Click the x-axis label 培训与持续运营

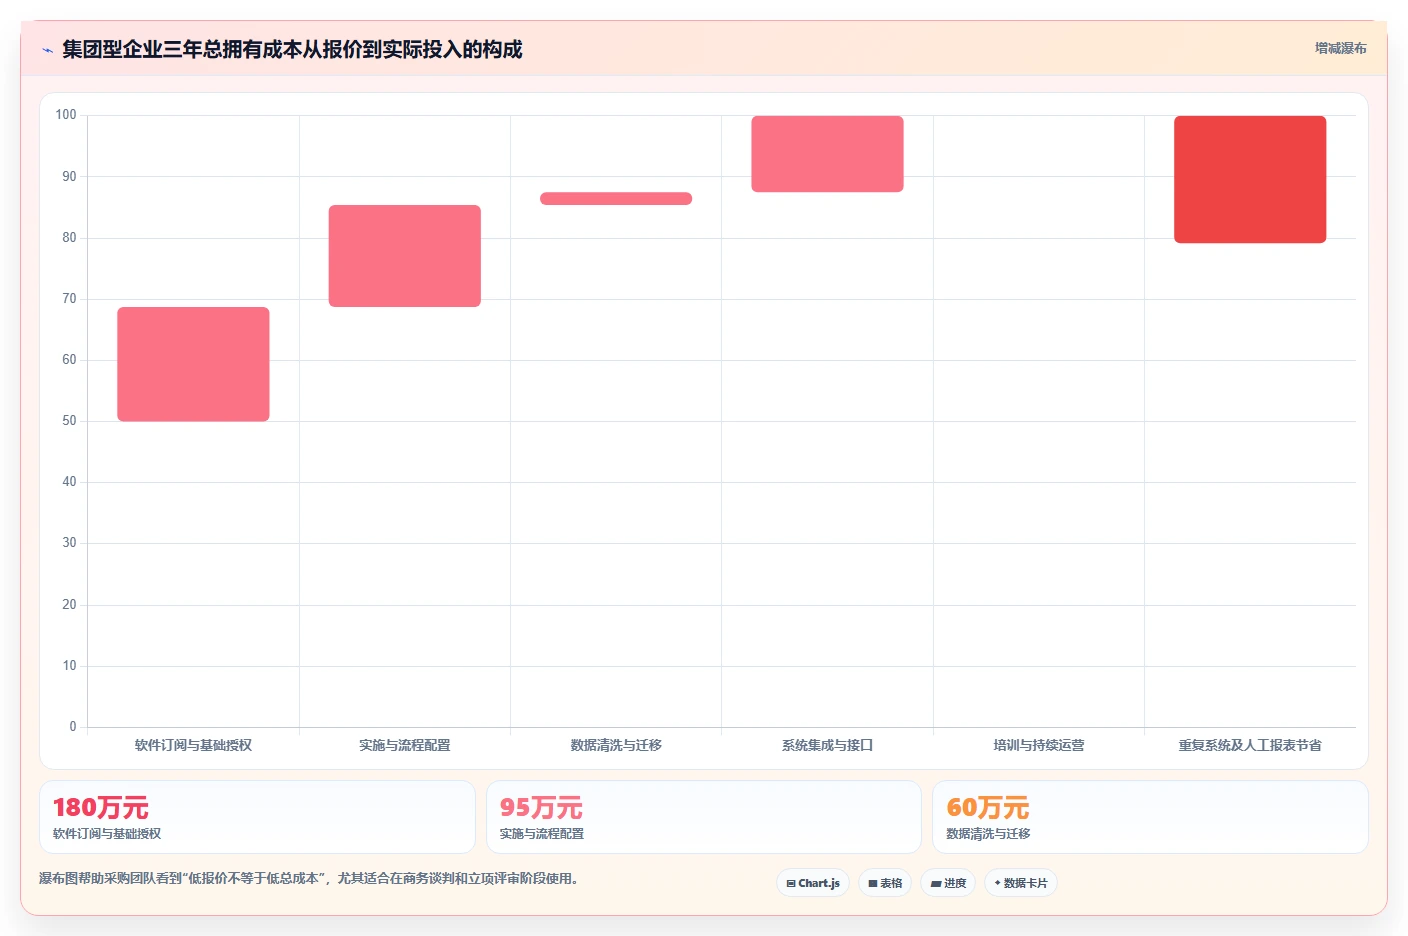pyautogui.click(x=1039, y=745)
